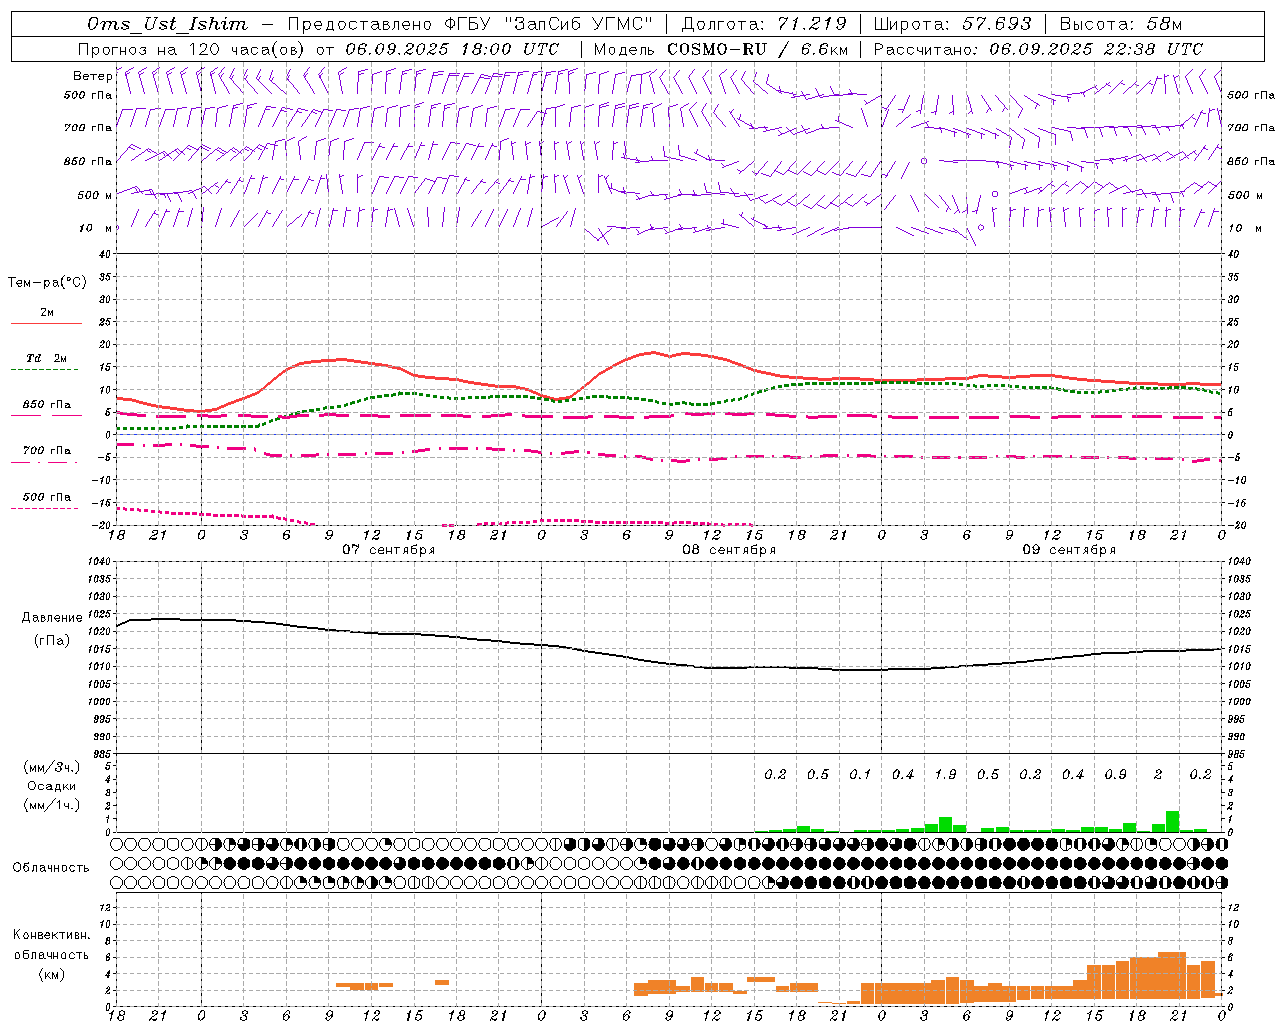Select the text Предоставлено ФГБУ "ЗапСиб УГМС"
This screenshot has width=1280, height=1024.
pyautogui.click(x=470, y=24)
